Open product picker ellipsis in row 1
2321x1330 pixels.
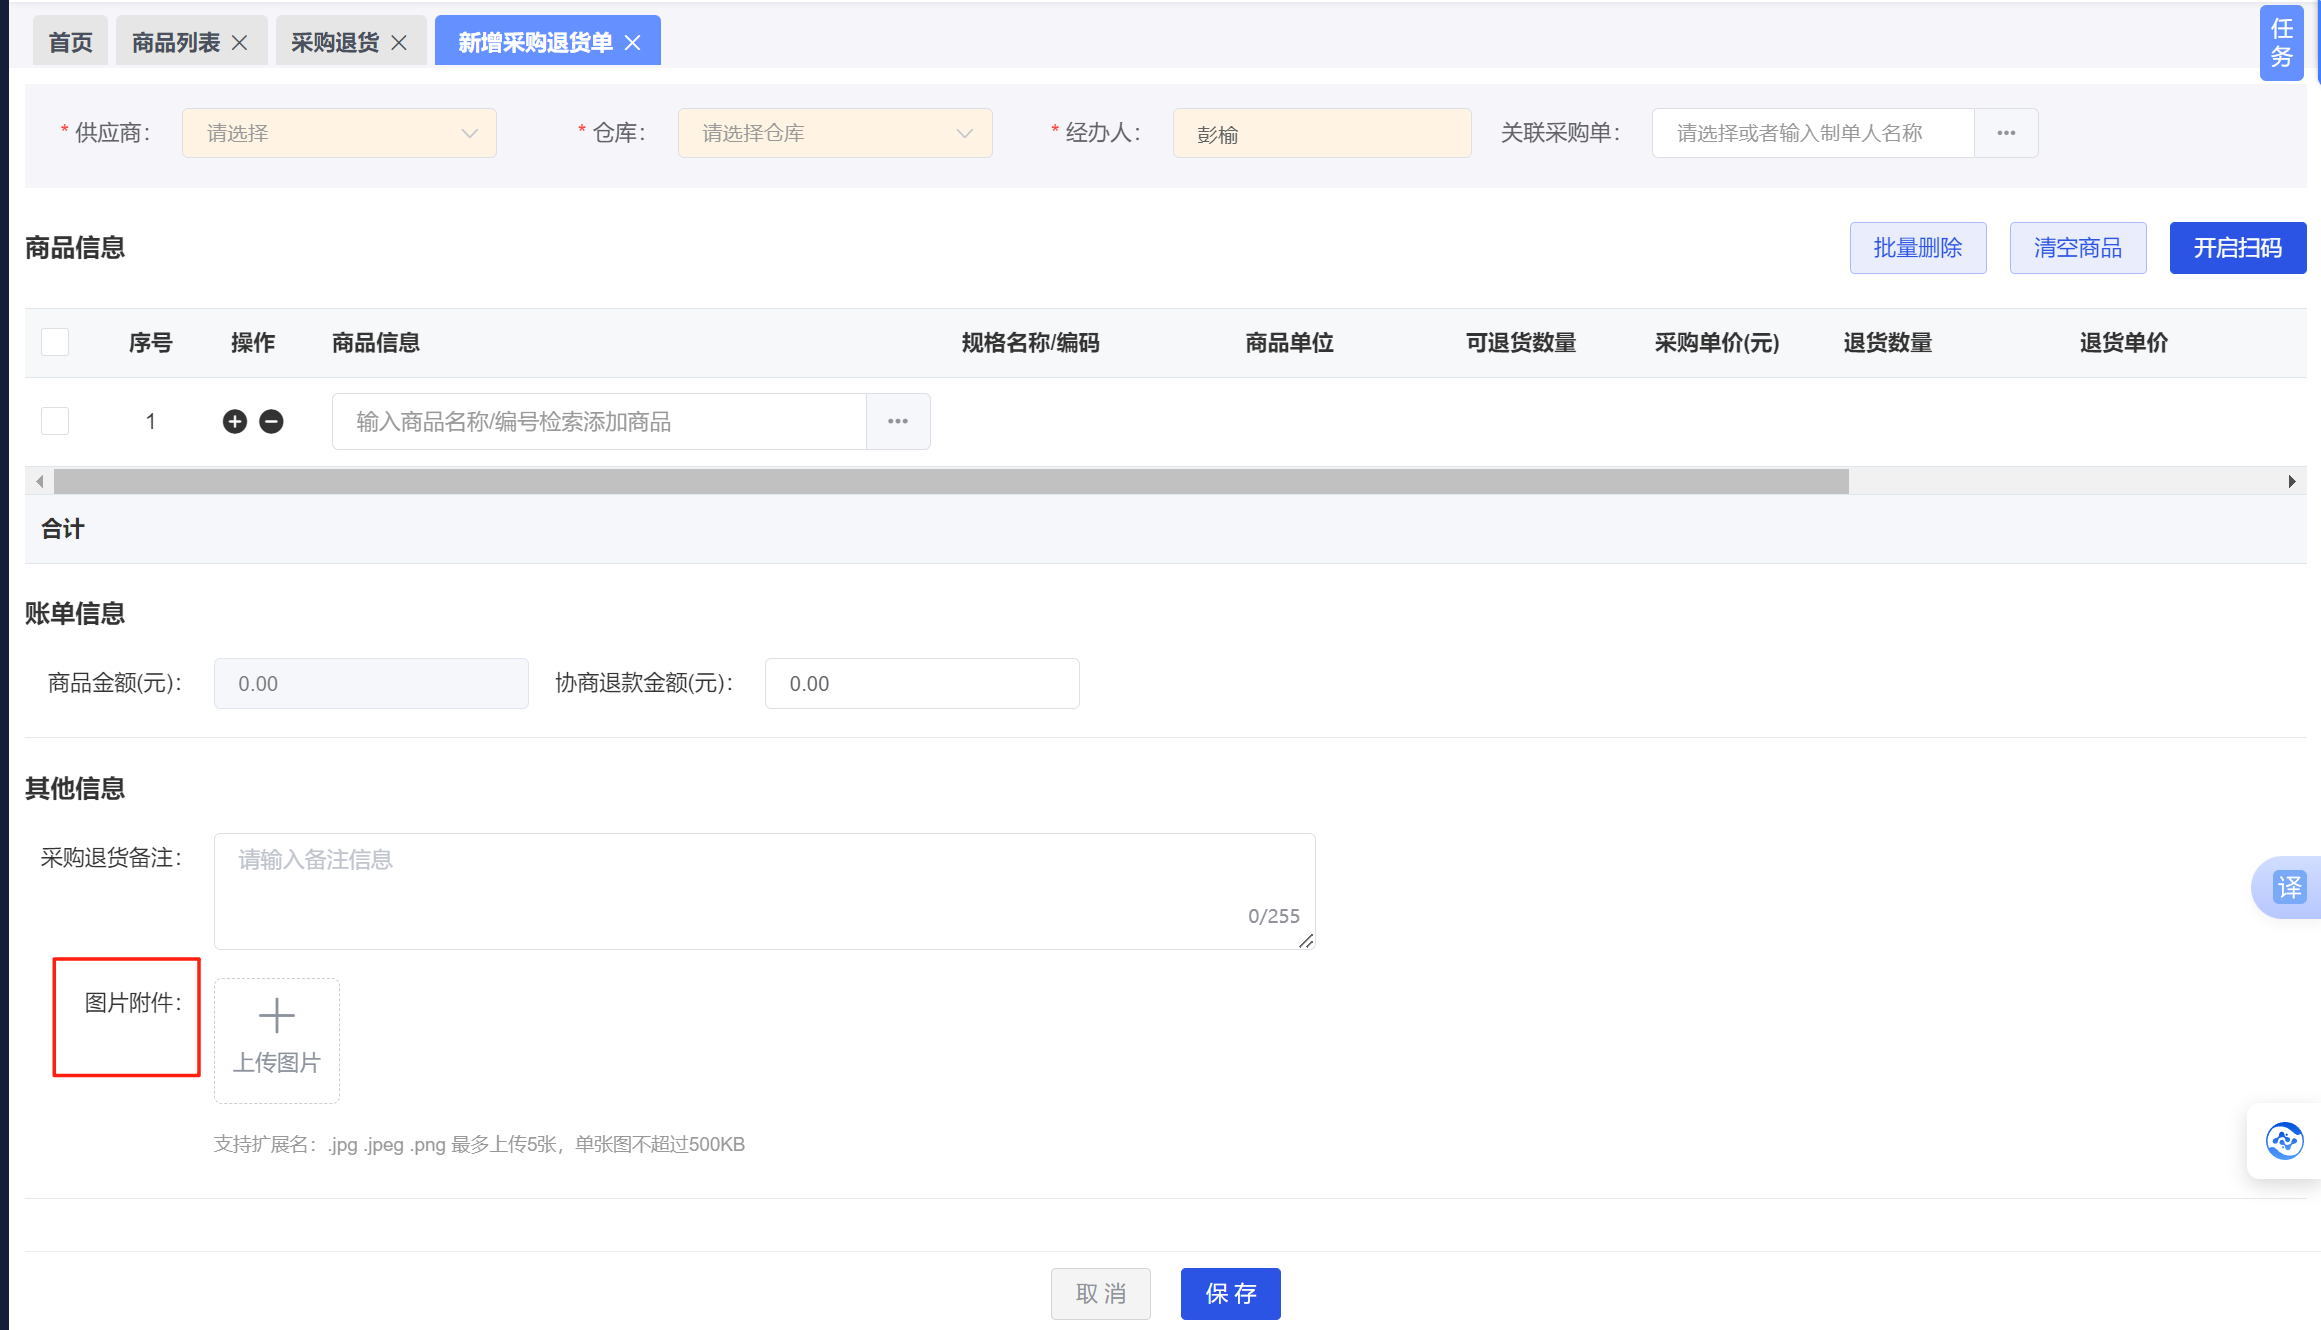pos(897,421)
